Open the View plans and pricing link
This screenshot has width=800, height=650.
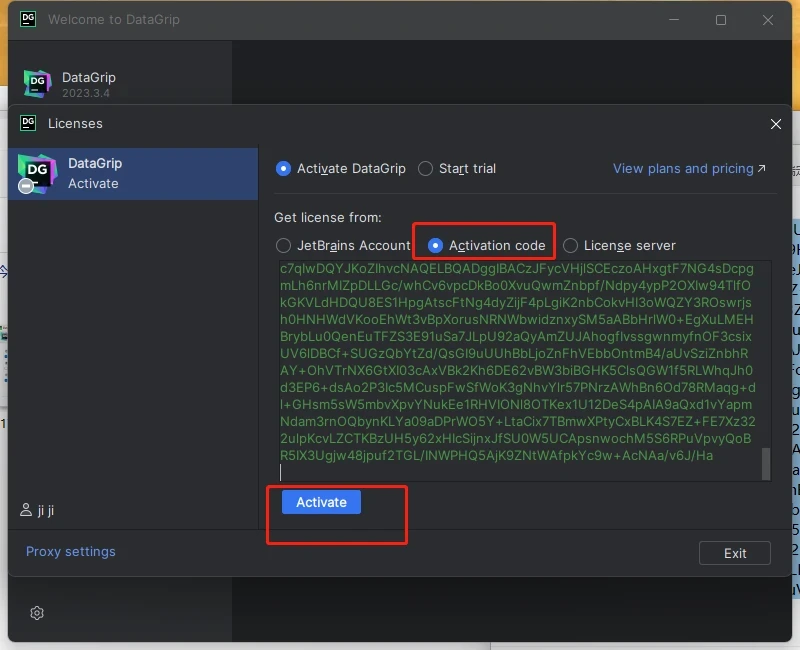point(688,169)
